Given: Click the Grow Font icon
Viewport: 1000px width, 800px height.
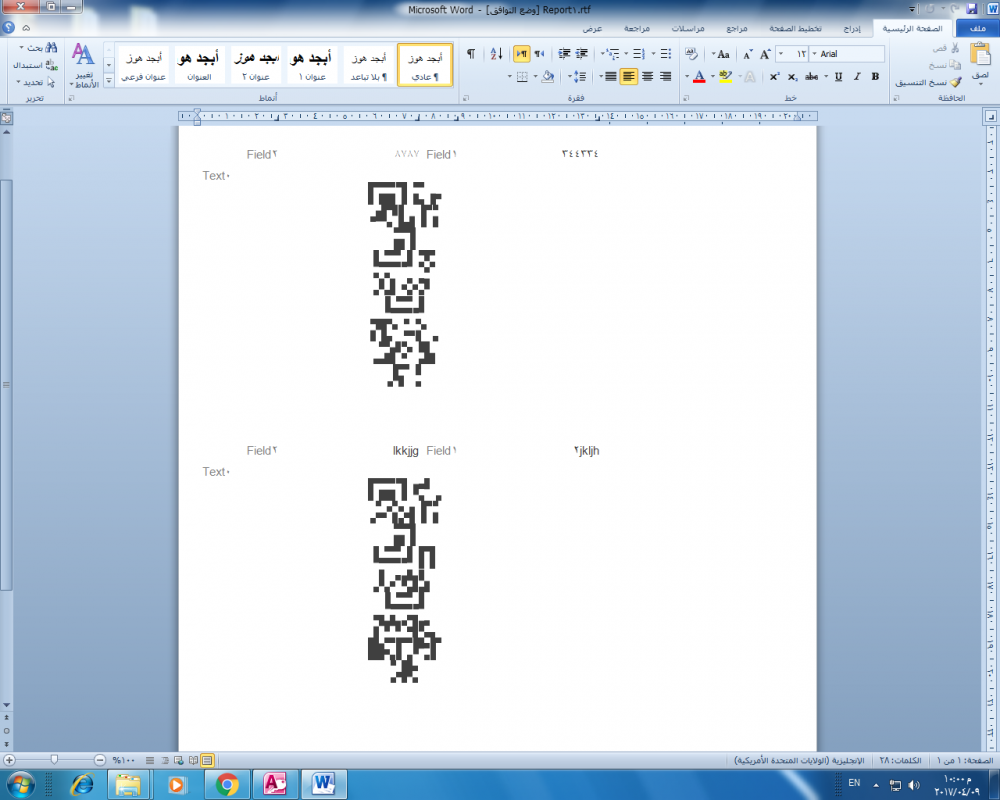Looking at the screenshot, I should (765, 54).
